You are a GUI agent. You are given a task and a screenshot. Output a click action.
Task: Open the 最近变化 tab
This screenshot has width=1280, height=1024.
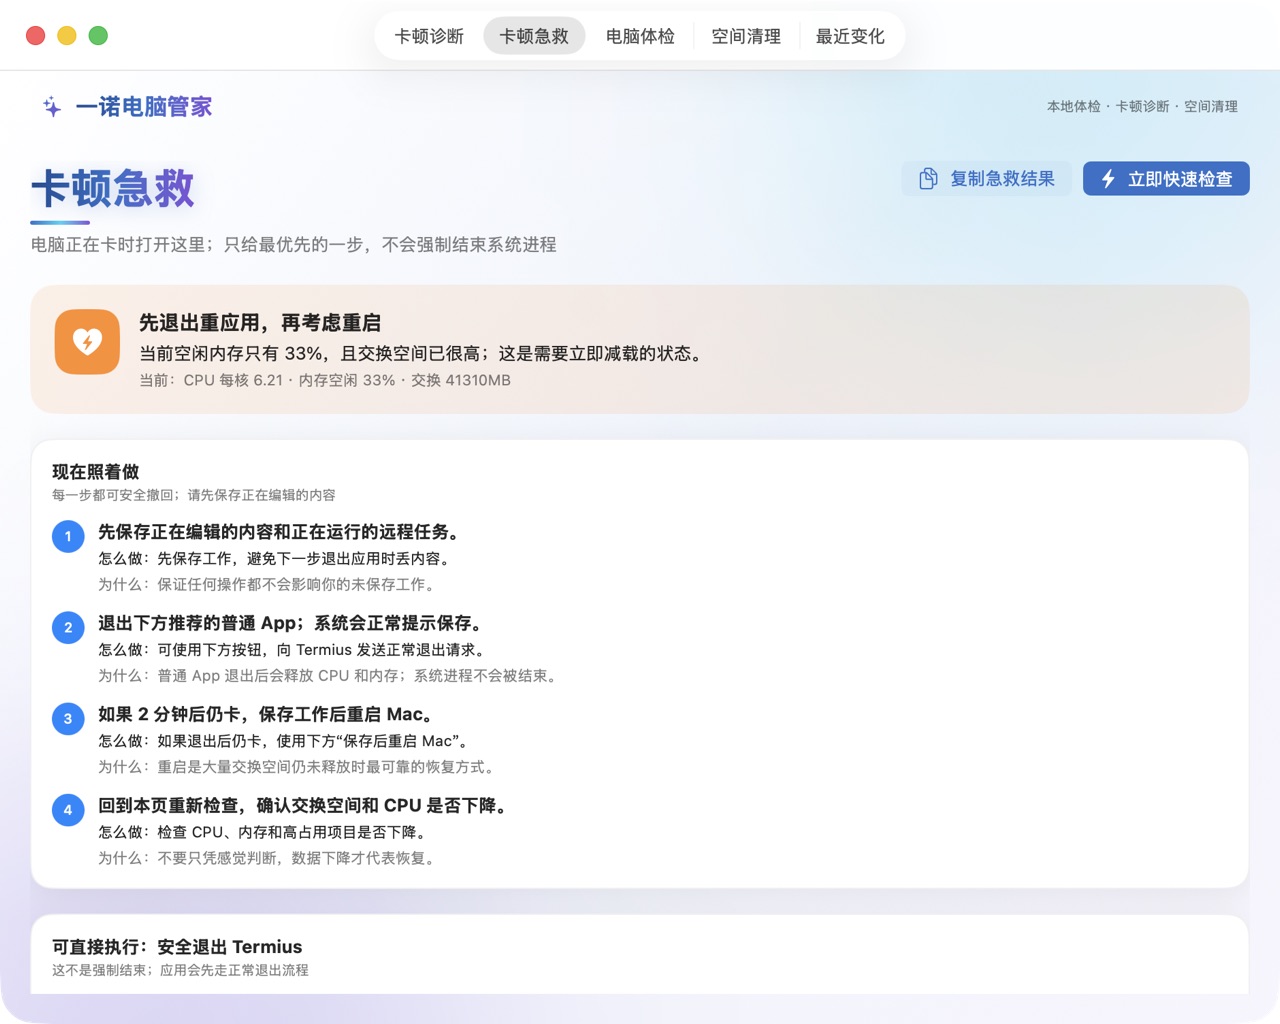(x=850, y=36)
